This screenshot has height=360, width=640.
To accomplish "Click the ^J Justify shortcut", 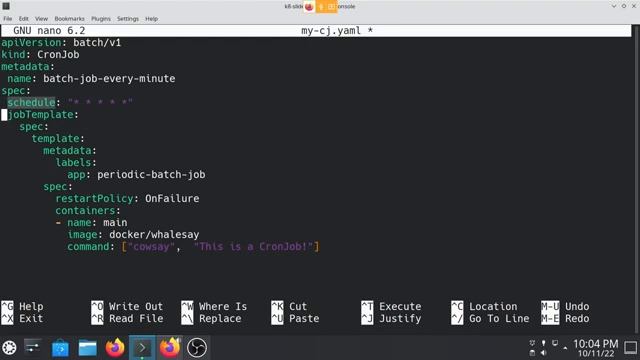I will [x=391, y=319].
